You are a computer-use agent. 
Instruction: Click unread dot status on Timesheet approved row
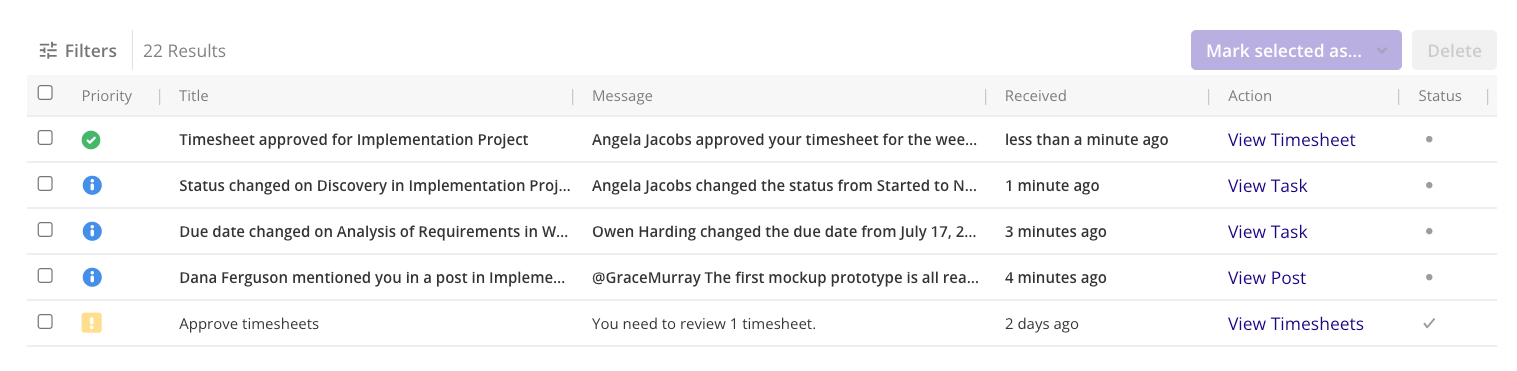tap(1429, 140)
